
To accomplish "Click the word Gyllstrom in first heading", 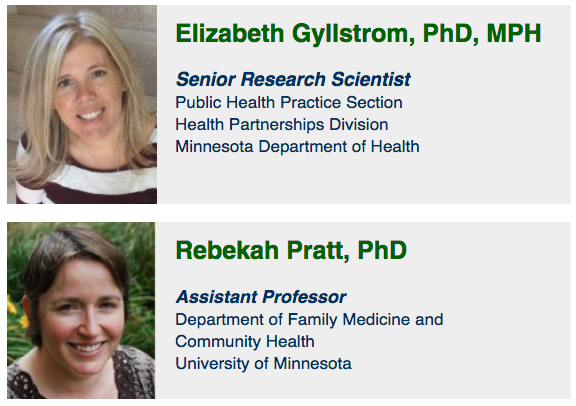I will tap(353, 35).
